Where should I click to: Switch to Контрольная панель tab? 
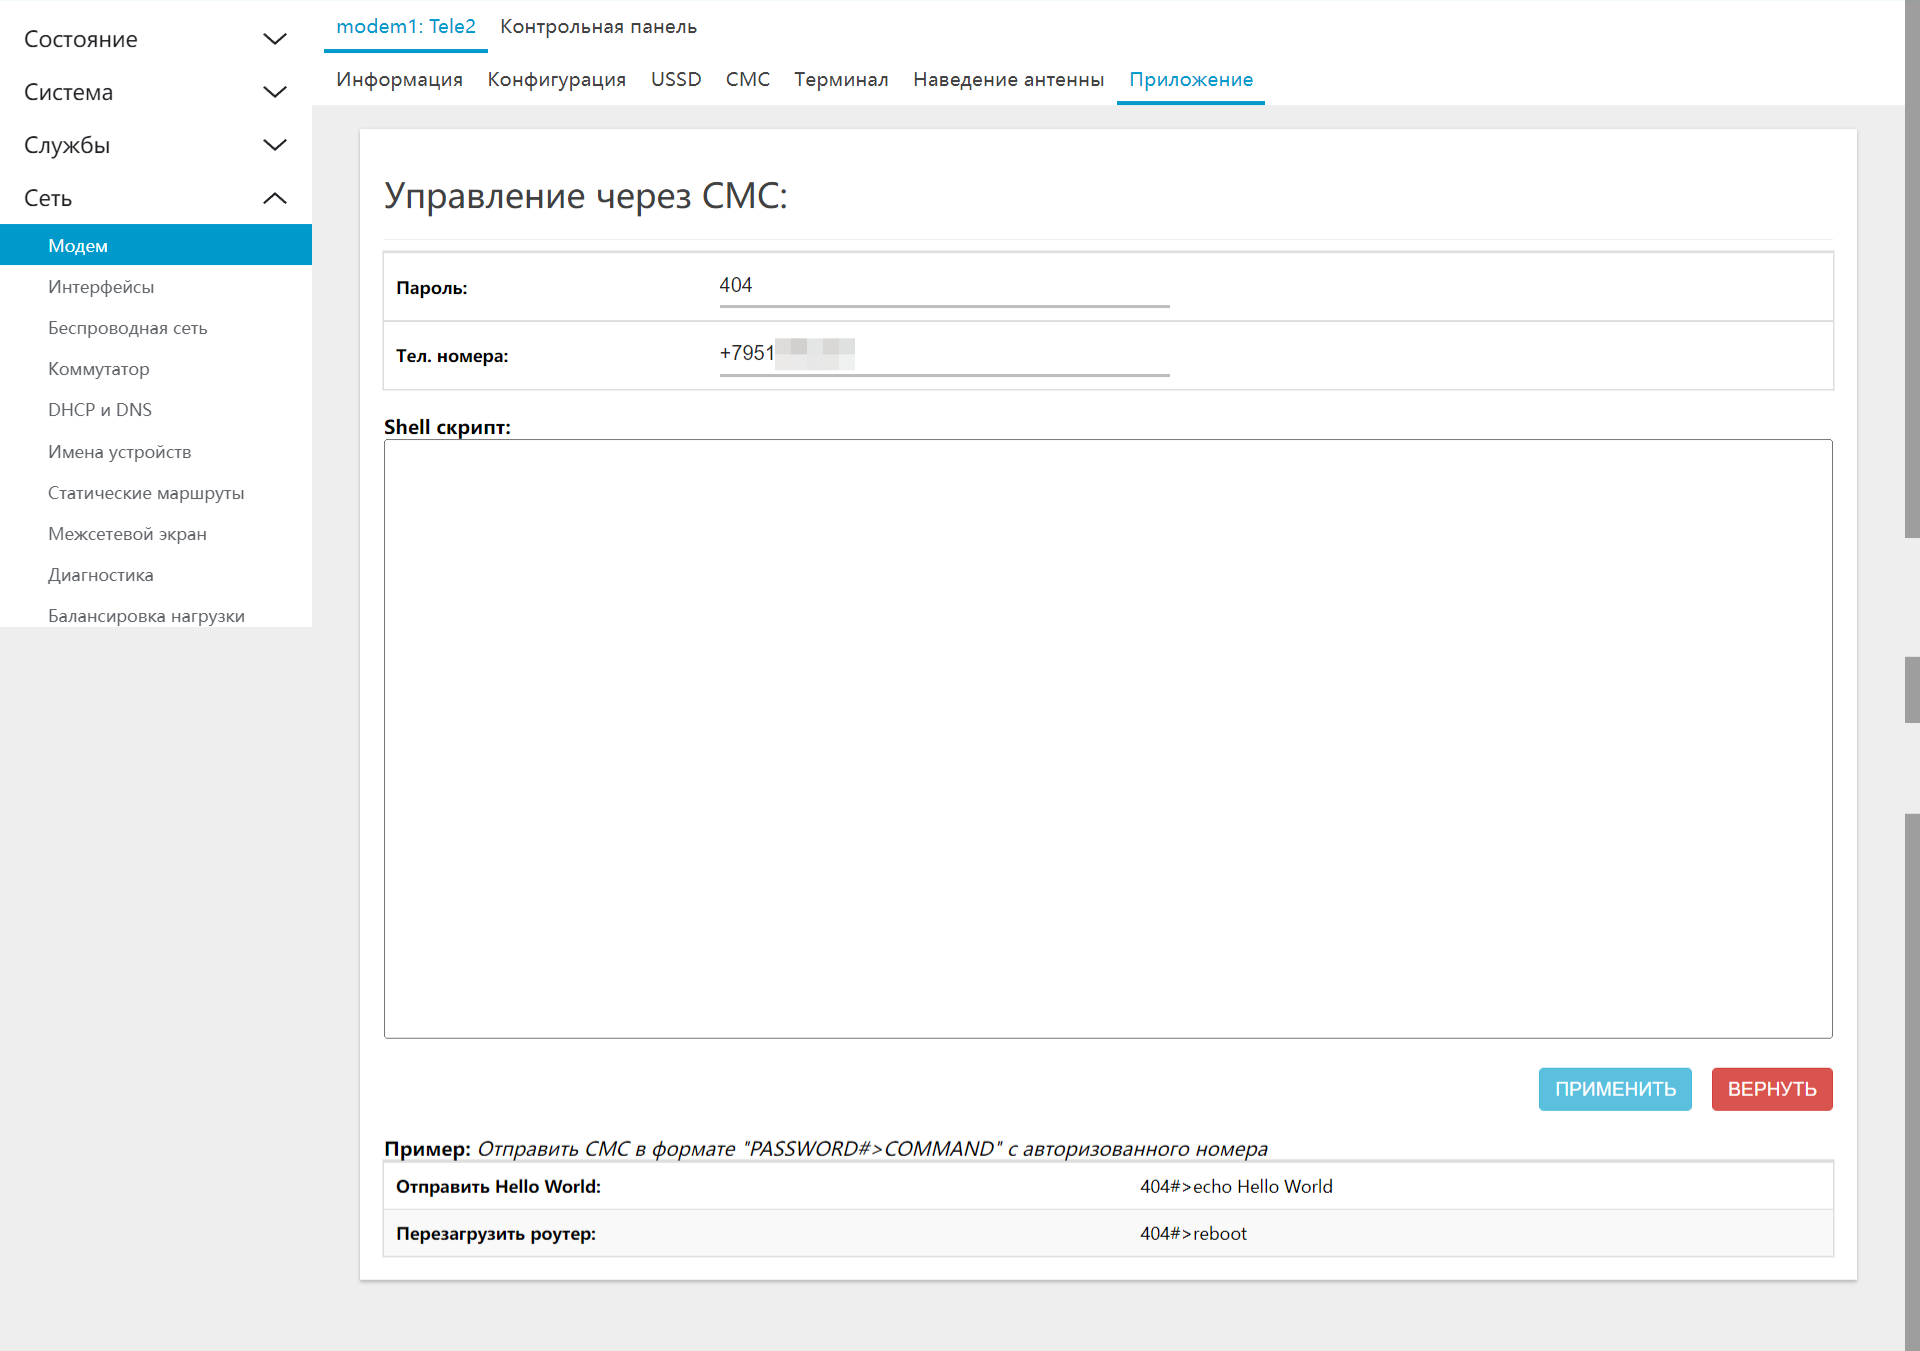[x=598, y=27]
